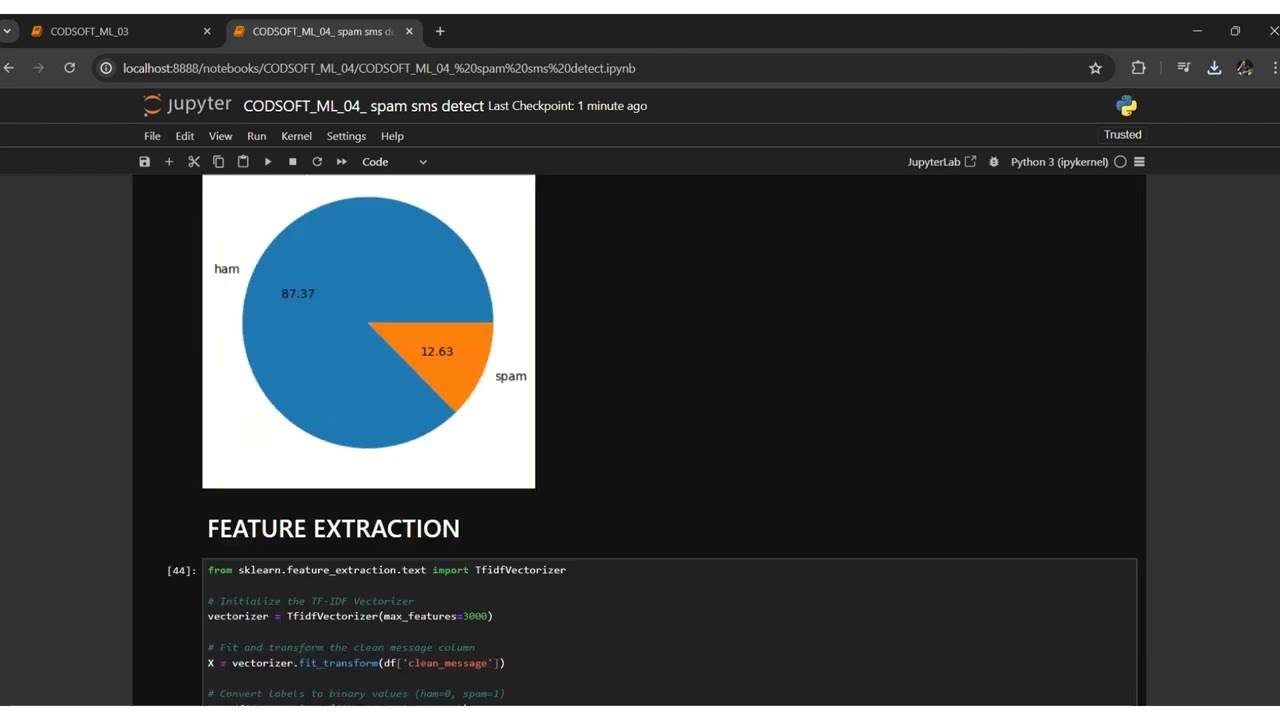The width and height of the screenshot is (1280, 720).
Task: Open the browser extensions puzzle icon
Action: (x=1138, y=68)
